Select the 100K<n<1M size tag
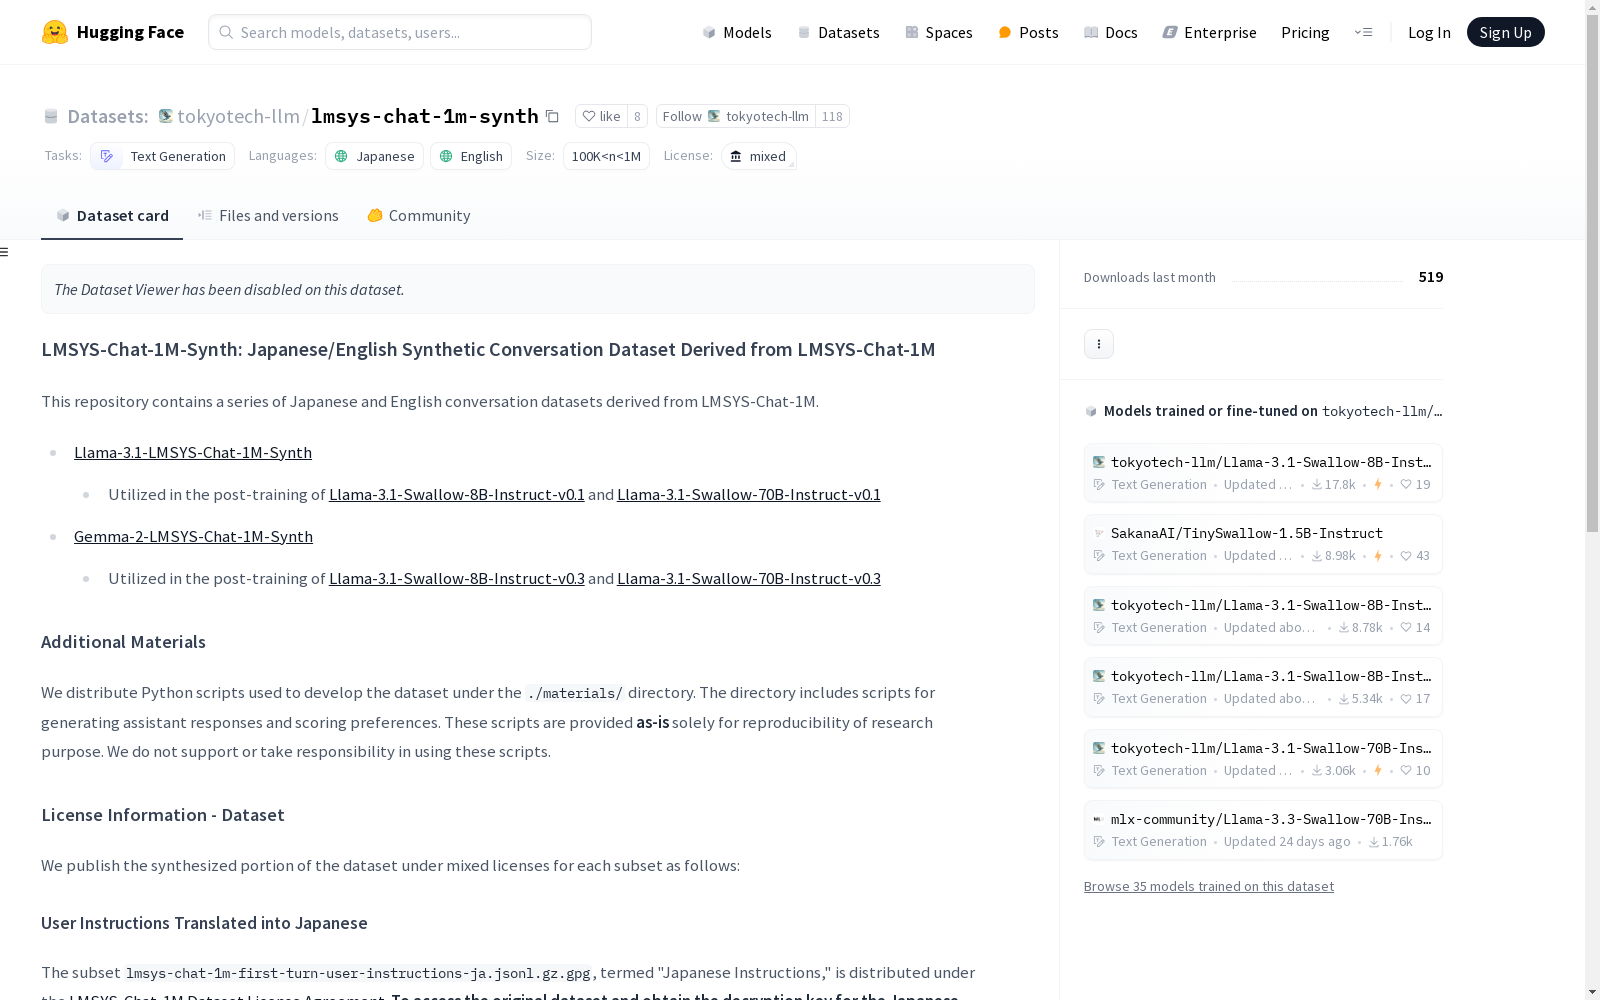Screen dimensions: 1600x1000 (606, 156)
